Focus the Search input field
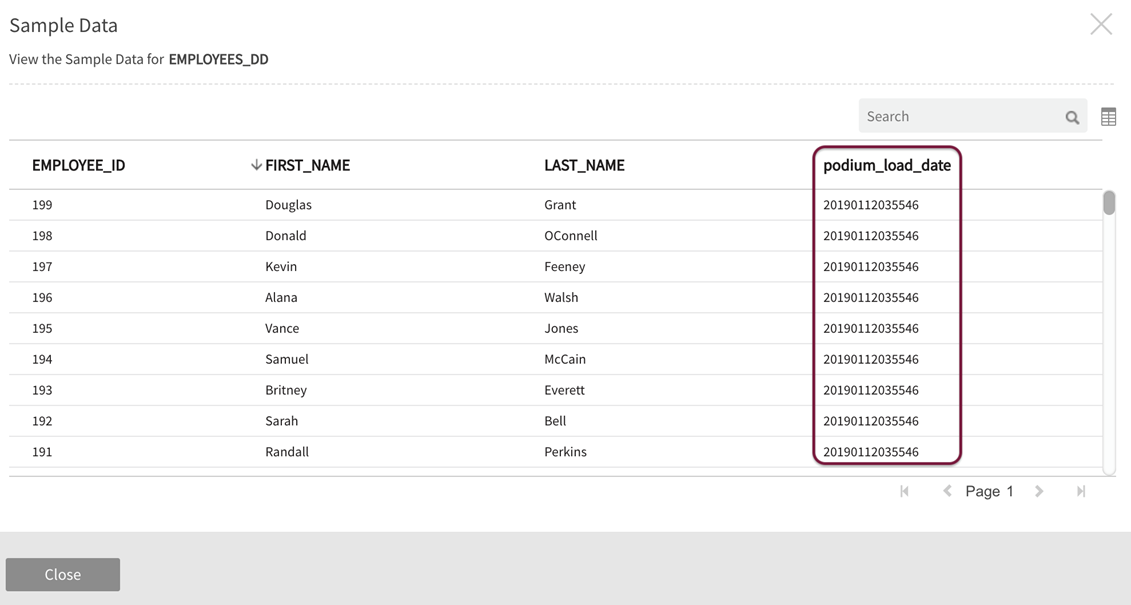 click(960, 116)
